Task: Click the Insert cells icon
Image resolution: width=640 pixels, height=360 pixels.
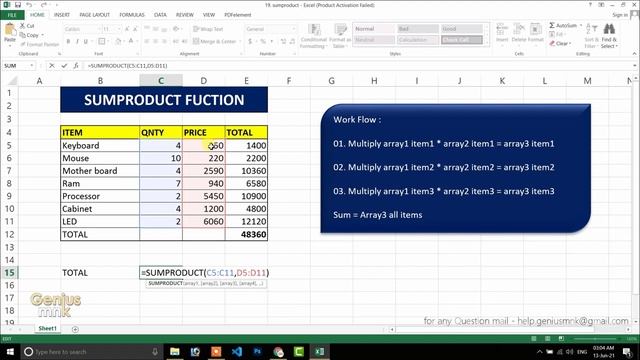Action: click(x=502, y=29)
